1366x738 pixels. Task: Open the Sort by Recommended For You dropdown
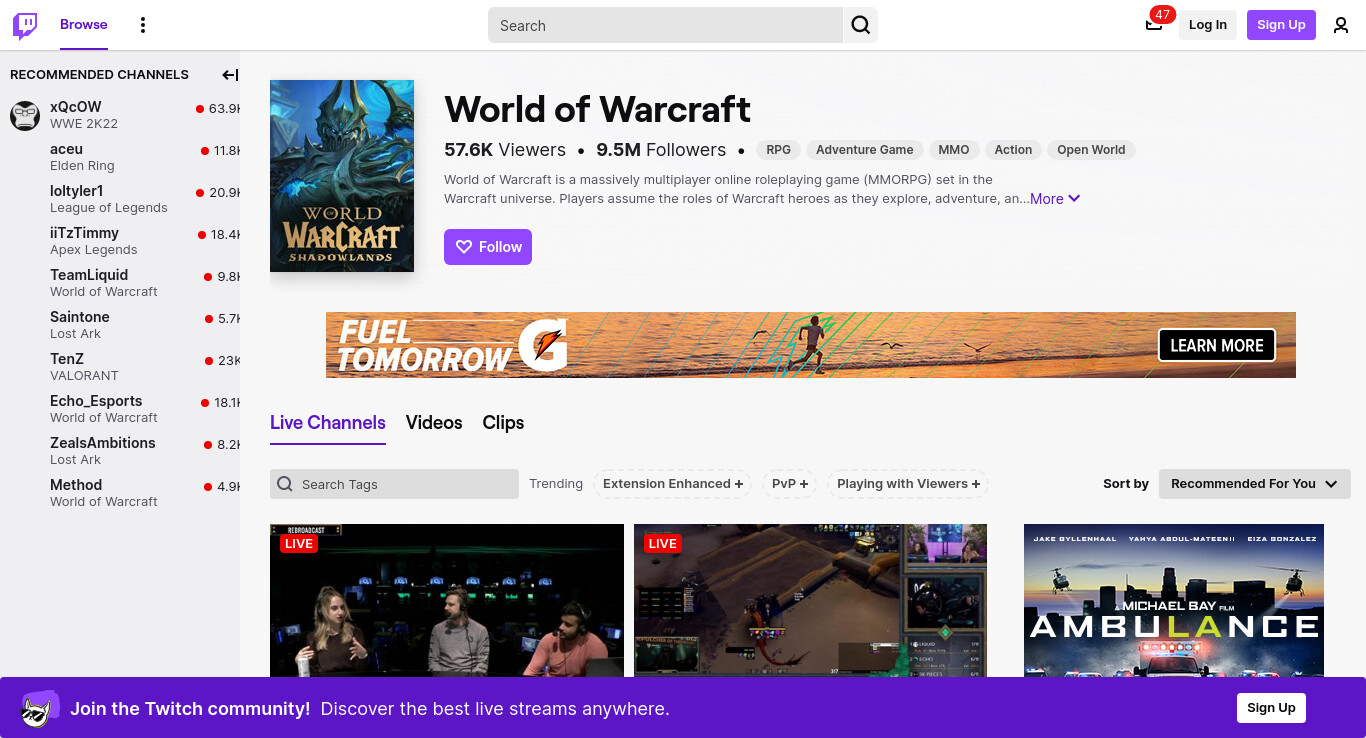coord(1255,484)
